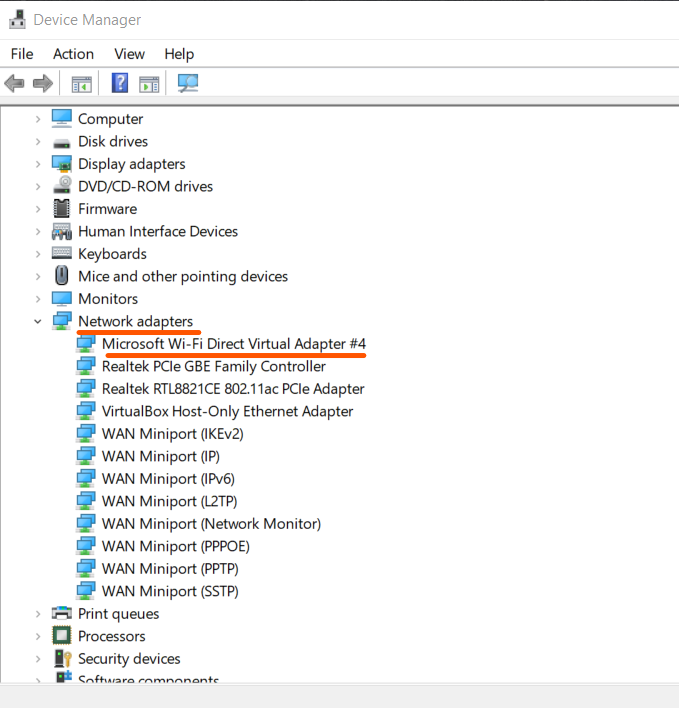Click the Print queues printer icon
Image resolution: width=679 pixels, height=708 pixels.
coord(61,613)
